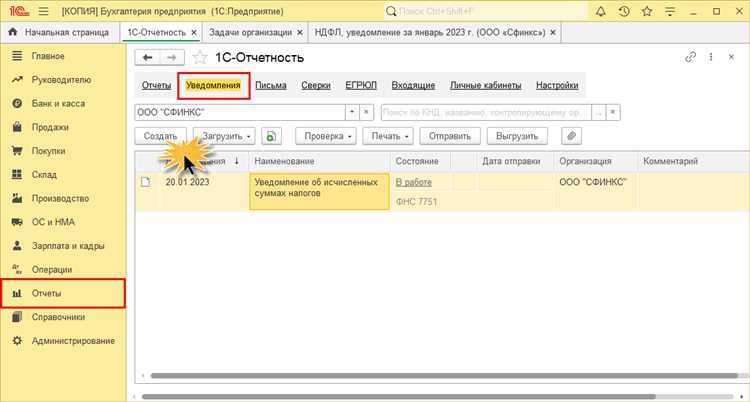Click the Создать button

tap(161, 136)
